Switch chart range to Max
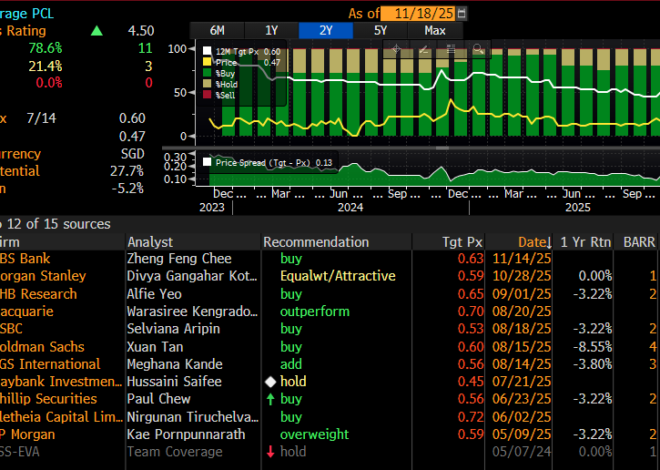The image size is (660, 470). point(435,31)
